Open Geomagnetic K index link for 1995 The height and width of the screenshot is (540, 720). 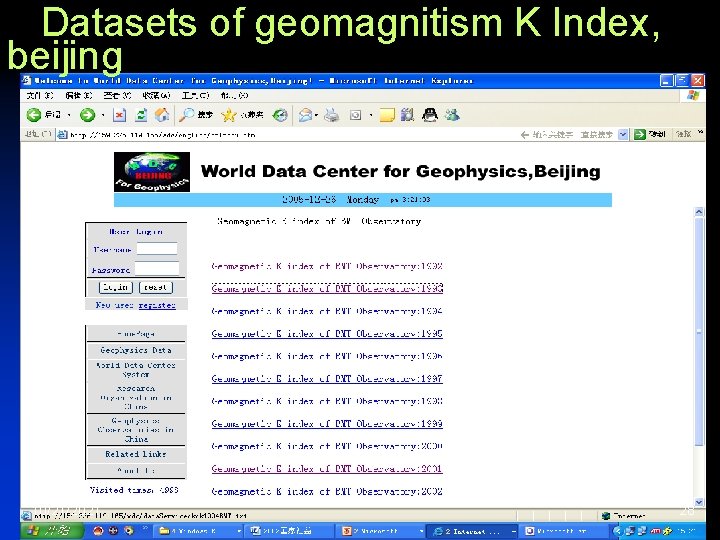(x=327, y=334)
